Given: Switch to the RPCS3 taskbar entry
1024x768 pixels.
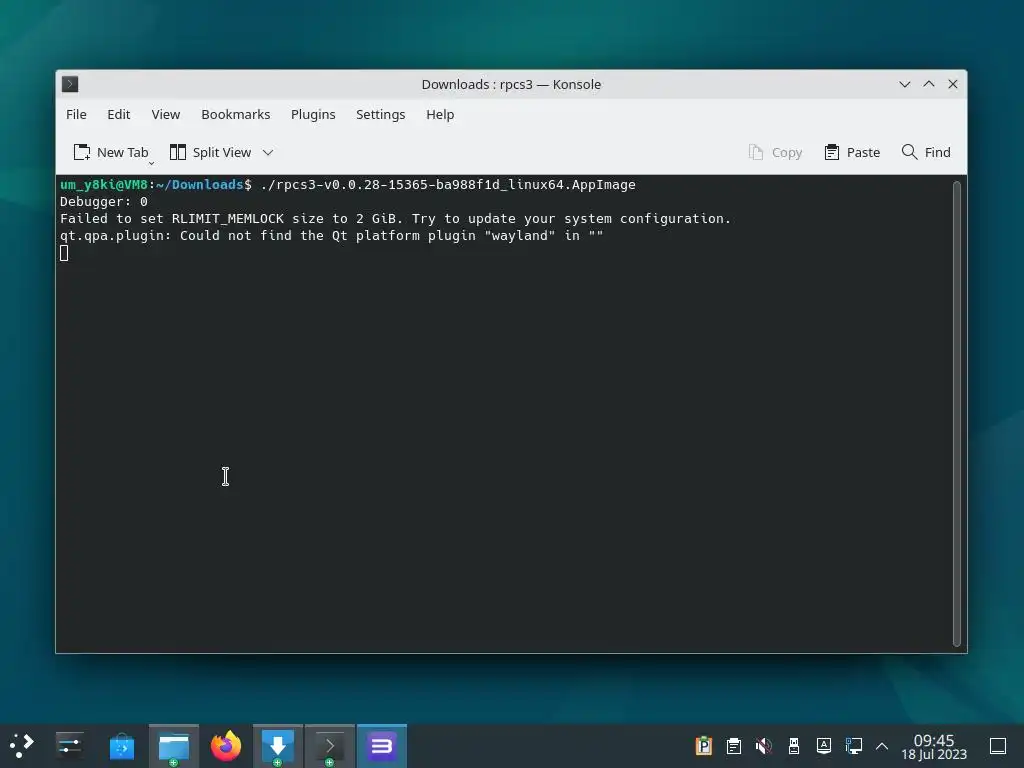Looking at the screenshot, I should (382, 746).
